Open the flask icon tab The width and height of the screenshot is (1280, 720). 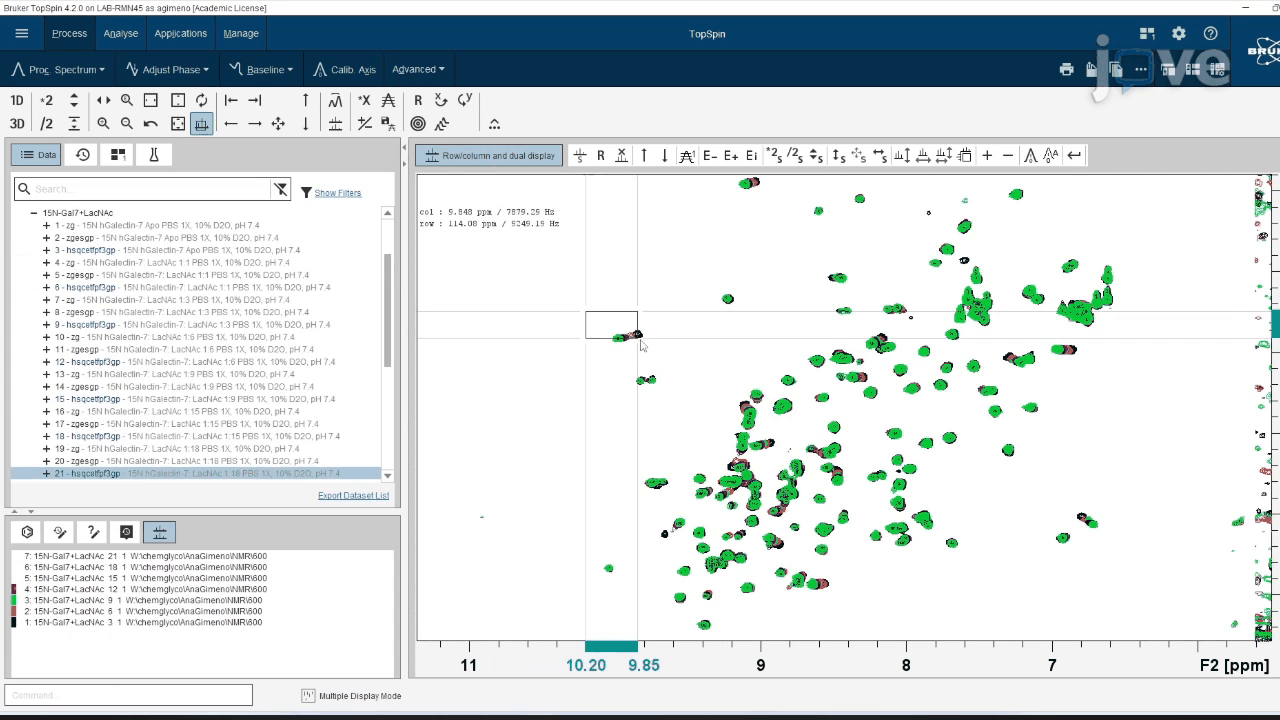click(x=154, y=155)
